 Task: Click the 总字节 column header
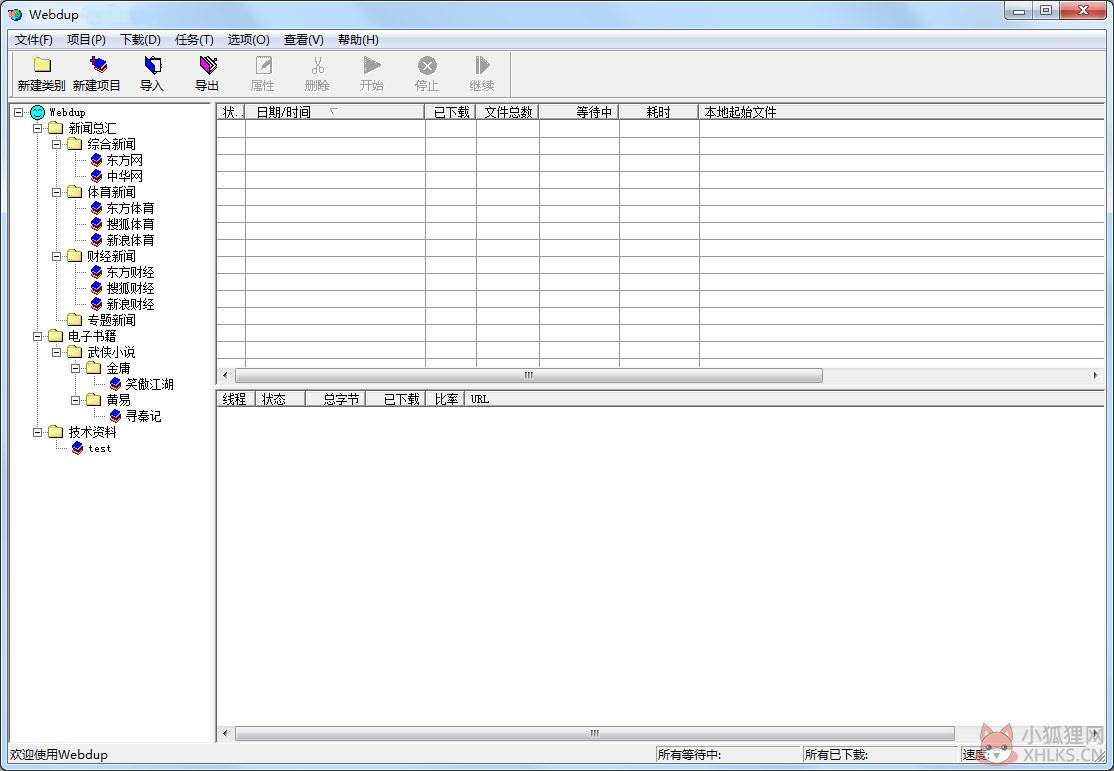335,399
